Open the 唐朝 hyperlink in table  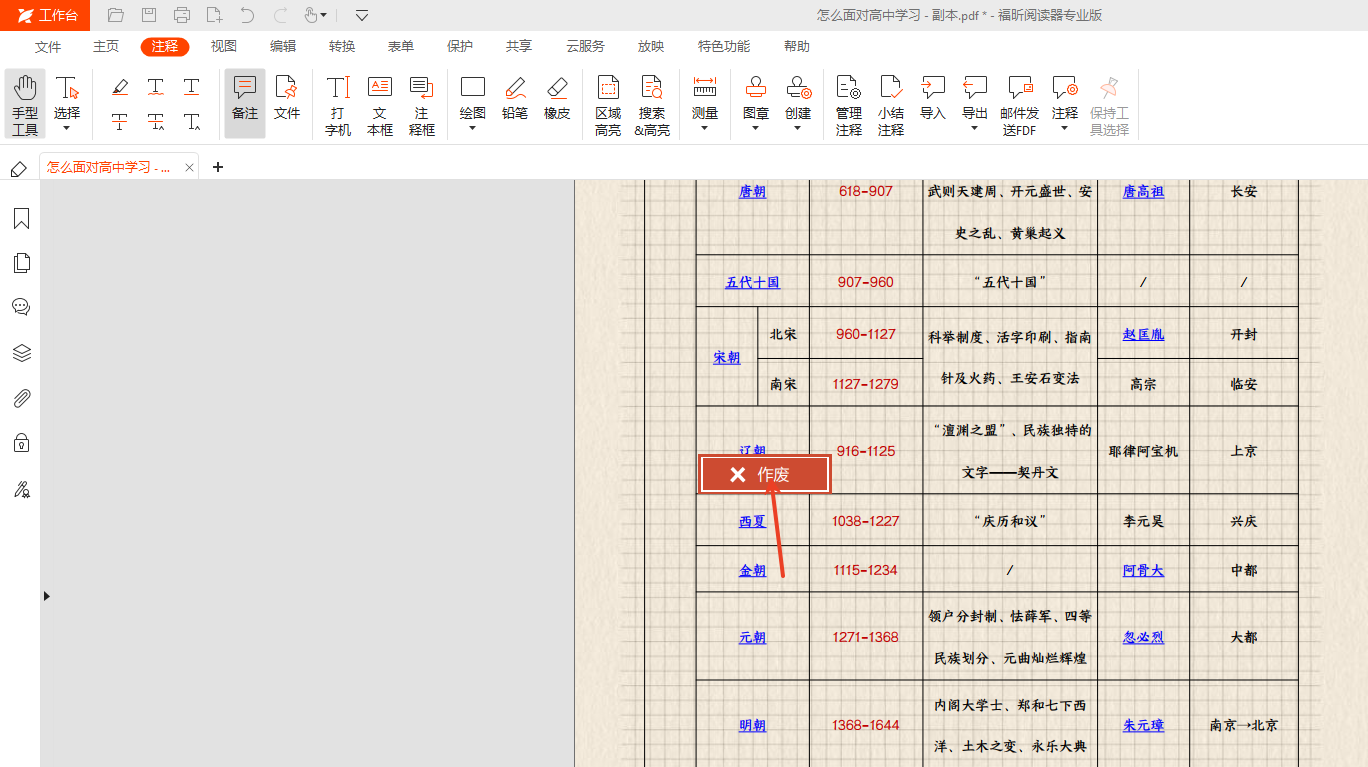coord(752,191)
